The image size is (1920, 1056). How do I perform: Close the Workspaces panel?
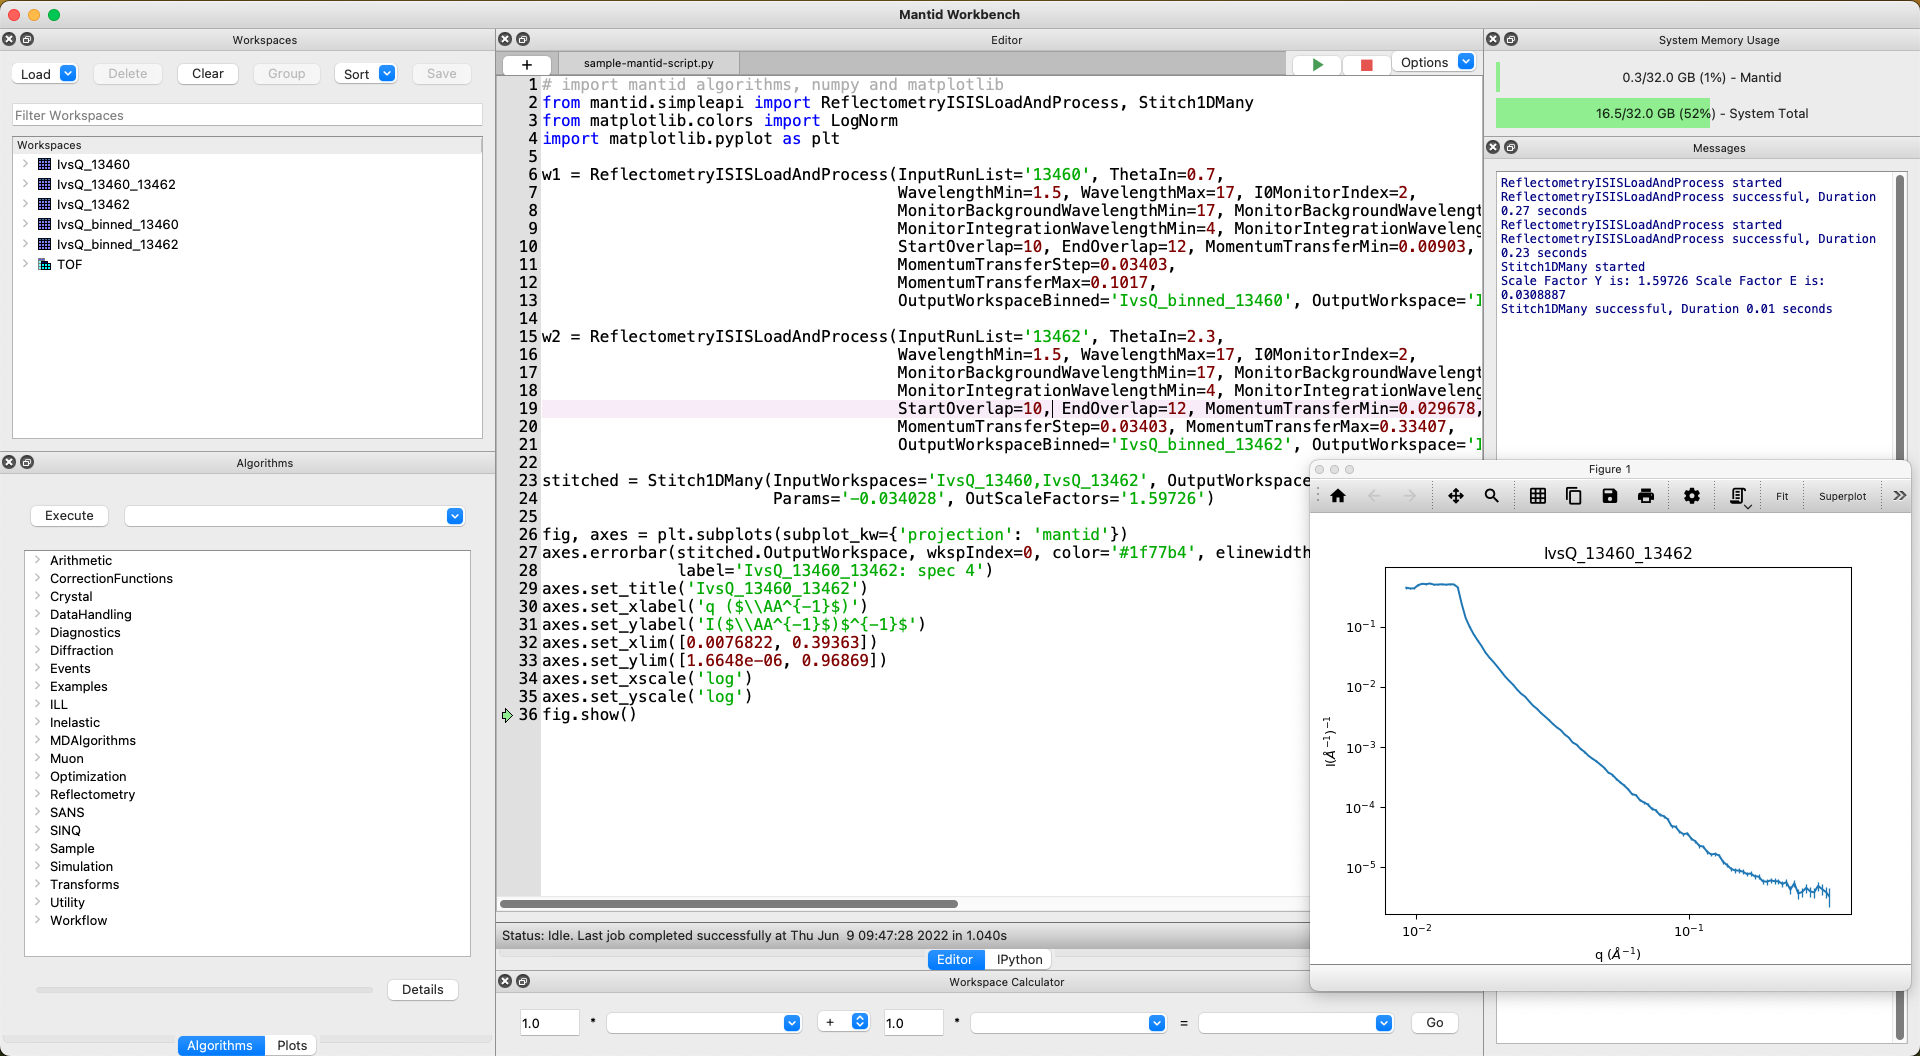pos(9,39)
